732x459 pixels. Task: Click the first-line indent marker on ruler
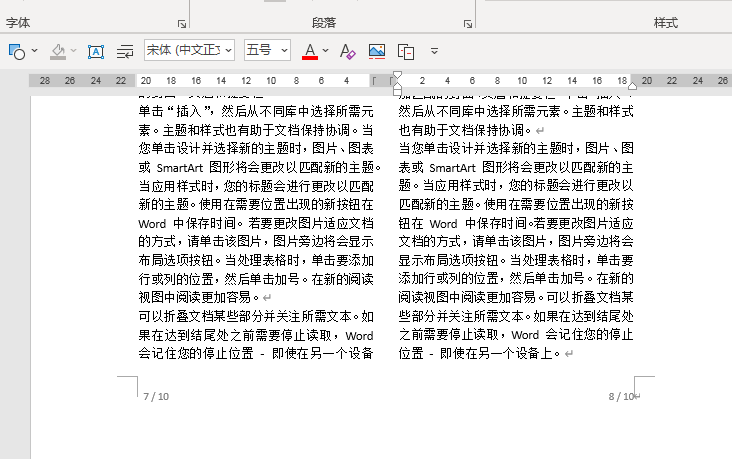click(397, 75)
